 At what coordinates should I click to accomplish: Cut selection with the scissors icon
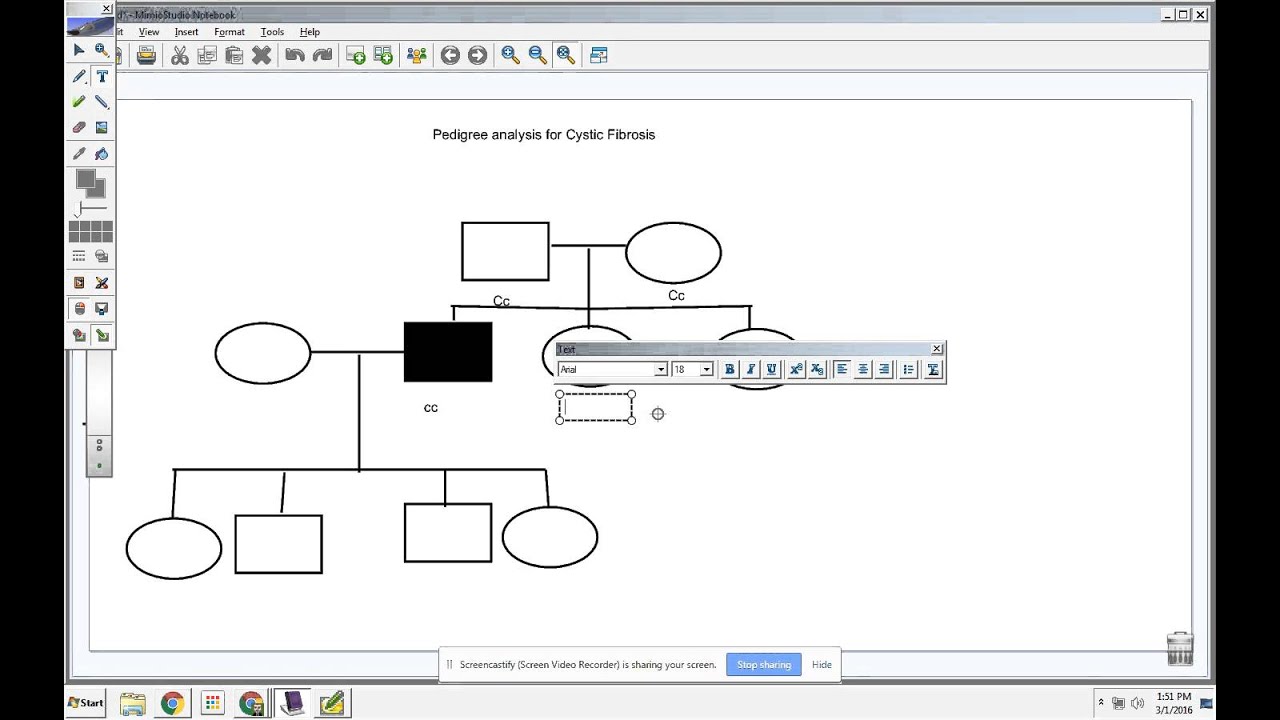[180, 55]
